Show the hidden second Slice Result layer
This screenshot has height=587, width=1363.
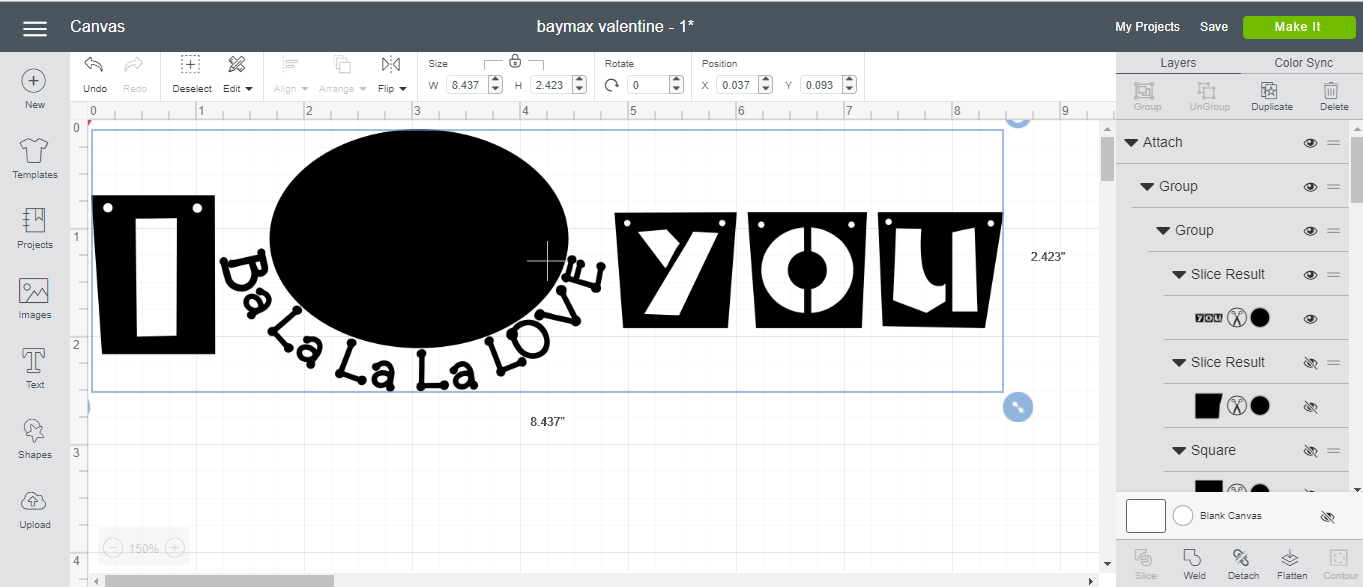pos(1310,363)
